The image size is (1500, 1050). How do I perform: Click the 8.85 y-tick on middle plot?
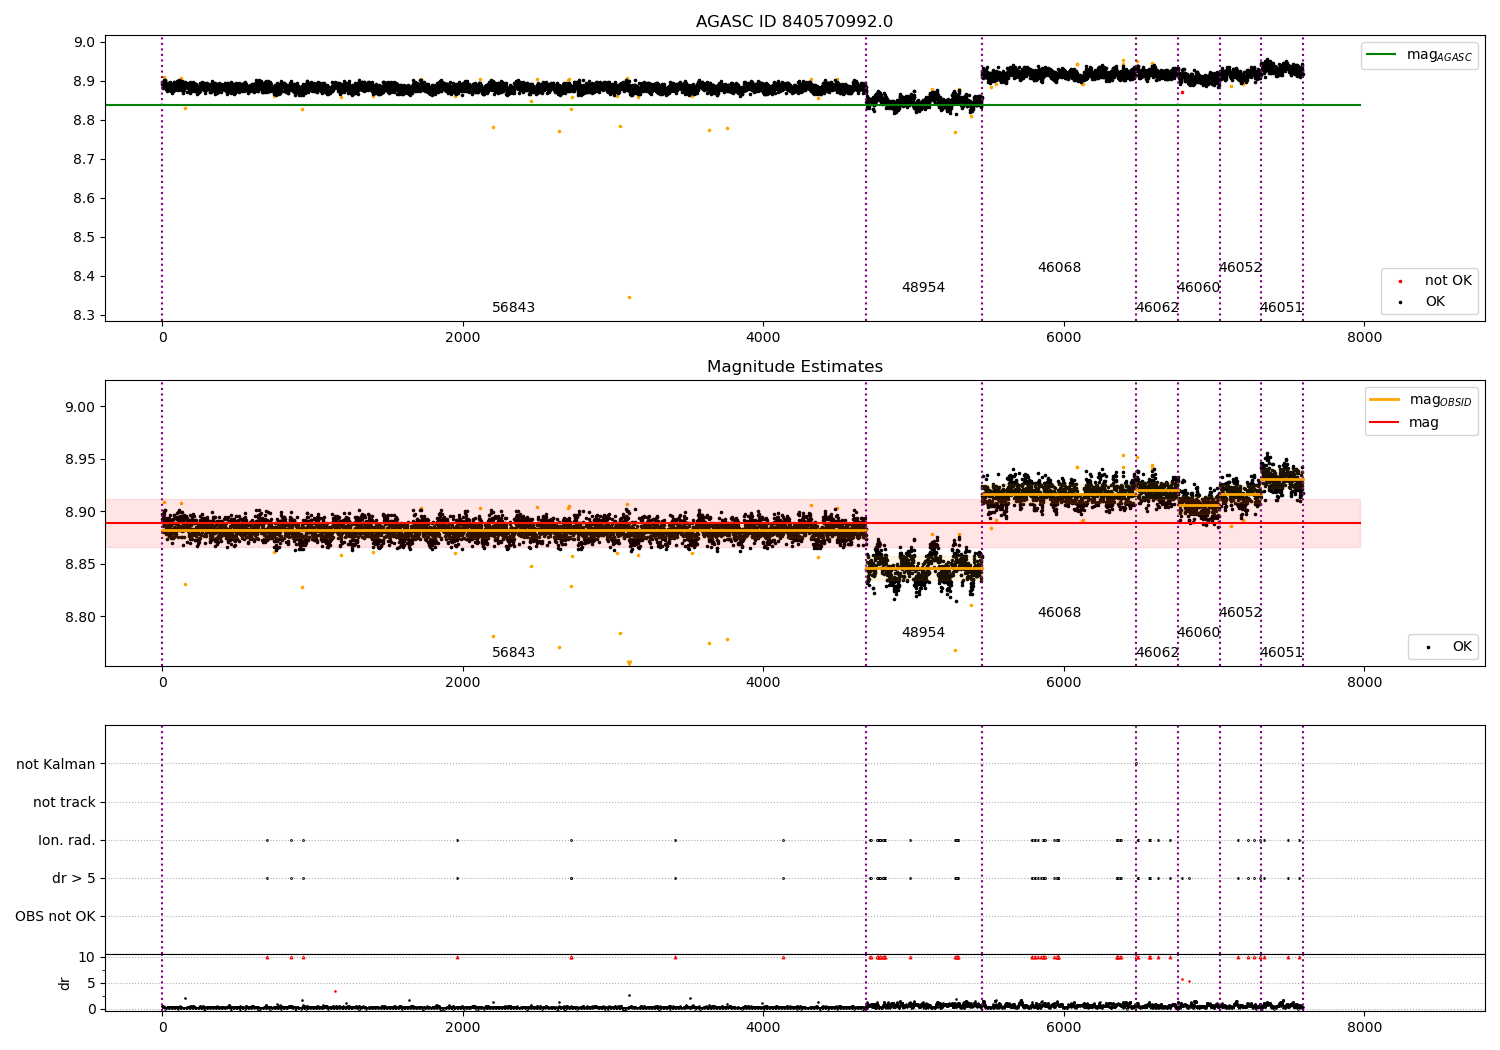point(81,565)
